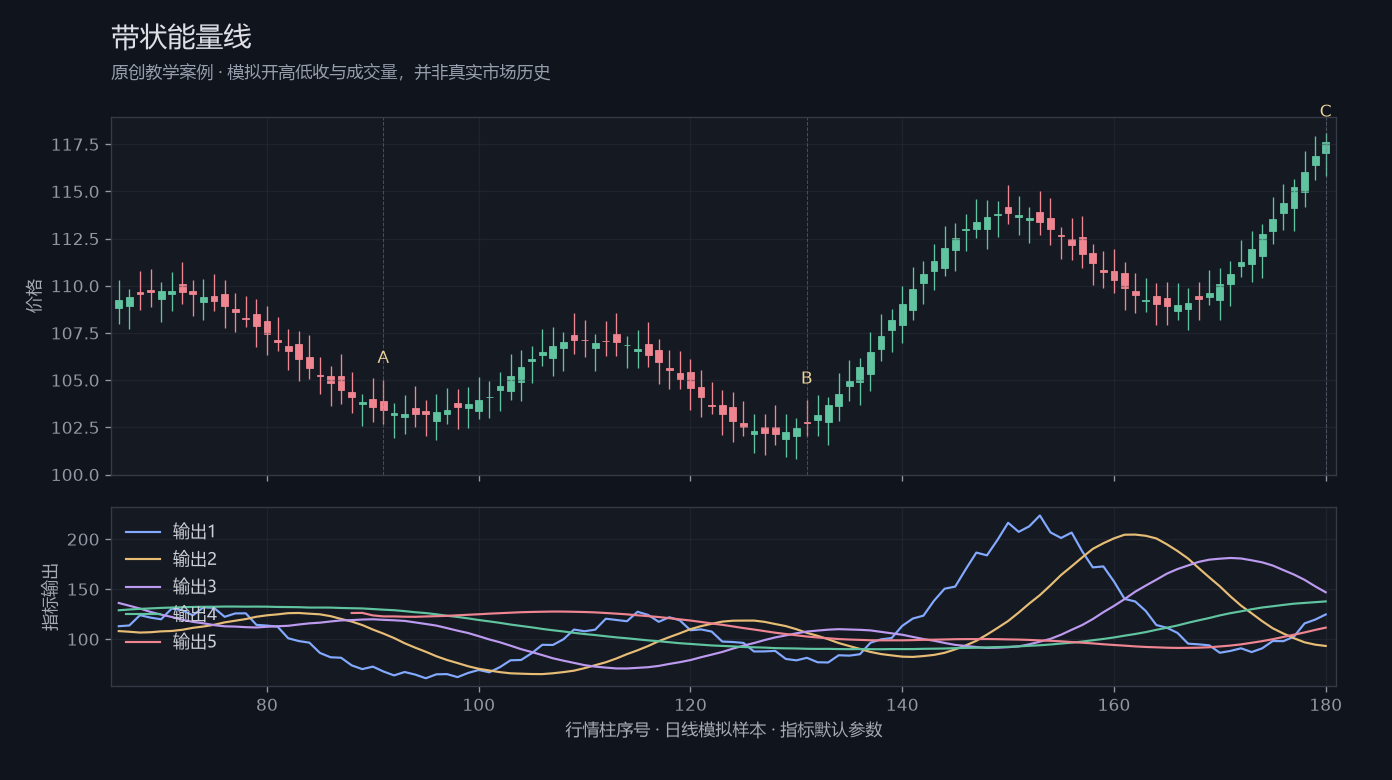Click the bottom axis tick "80"
1392x780 pixels.
coord(267,704)
